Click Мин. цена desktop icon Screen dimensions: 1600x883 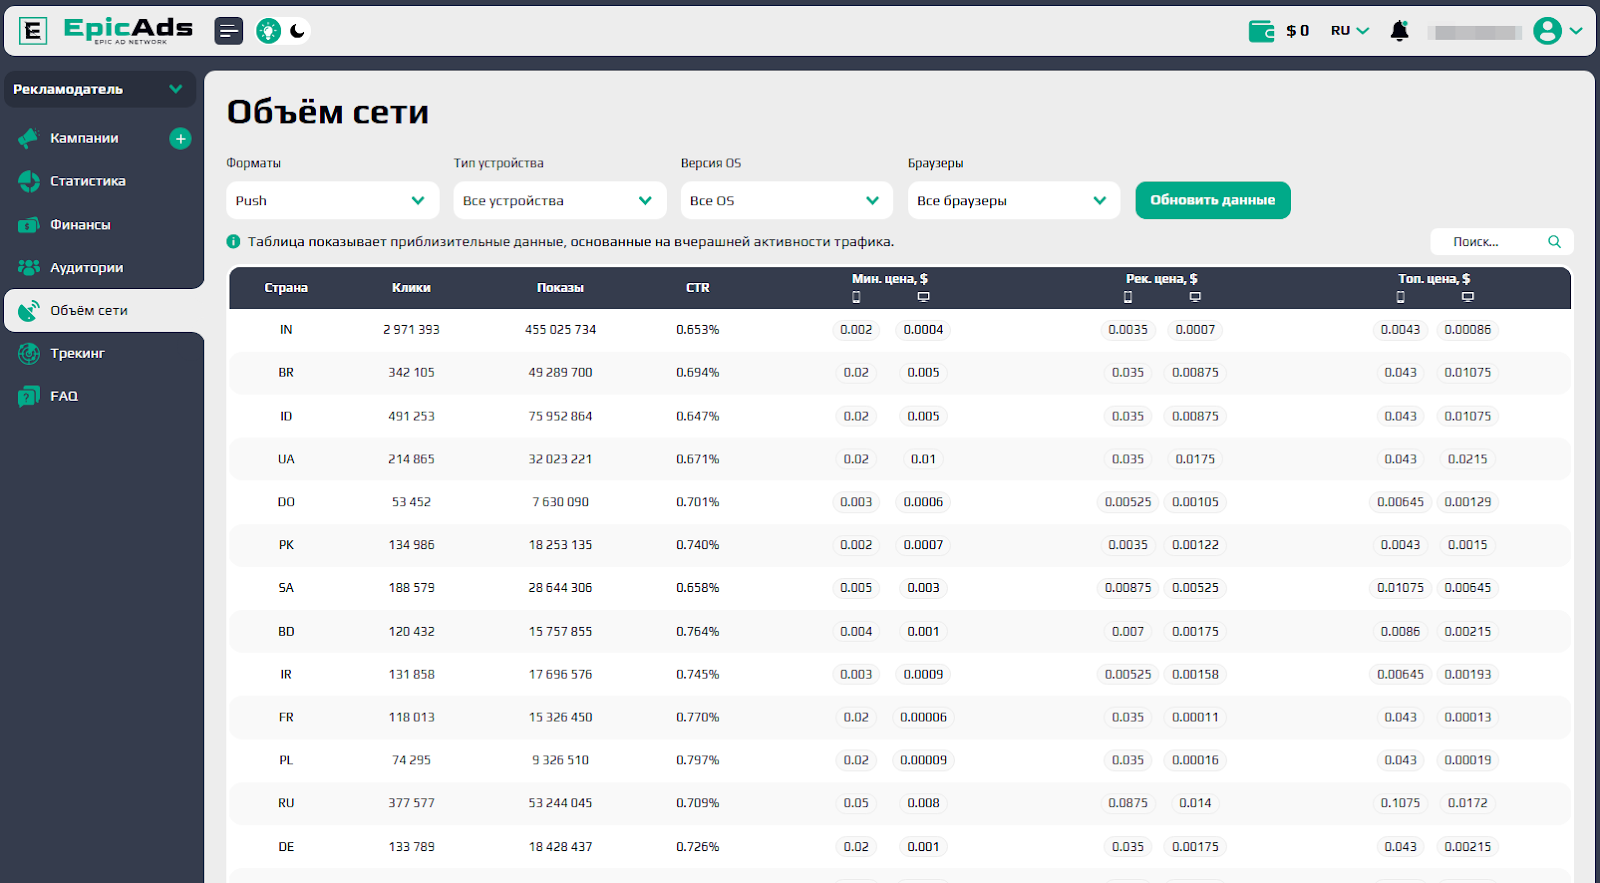[x=923, y=297]
